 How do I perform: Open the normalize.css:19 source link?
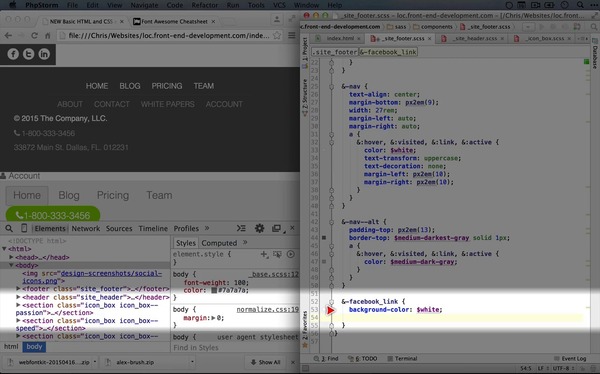[x=267, y=310]
